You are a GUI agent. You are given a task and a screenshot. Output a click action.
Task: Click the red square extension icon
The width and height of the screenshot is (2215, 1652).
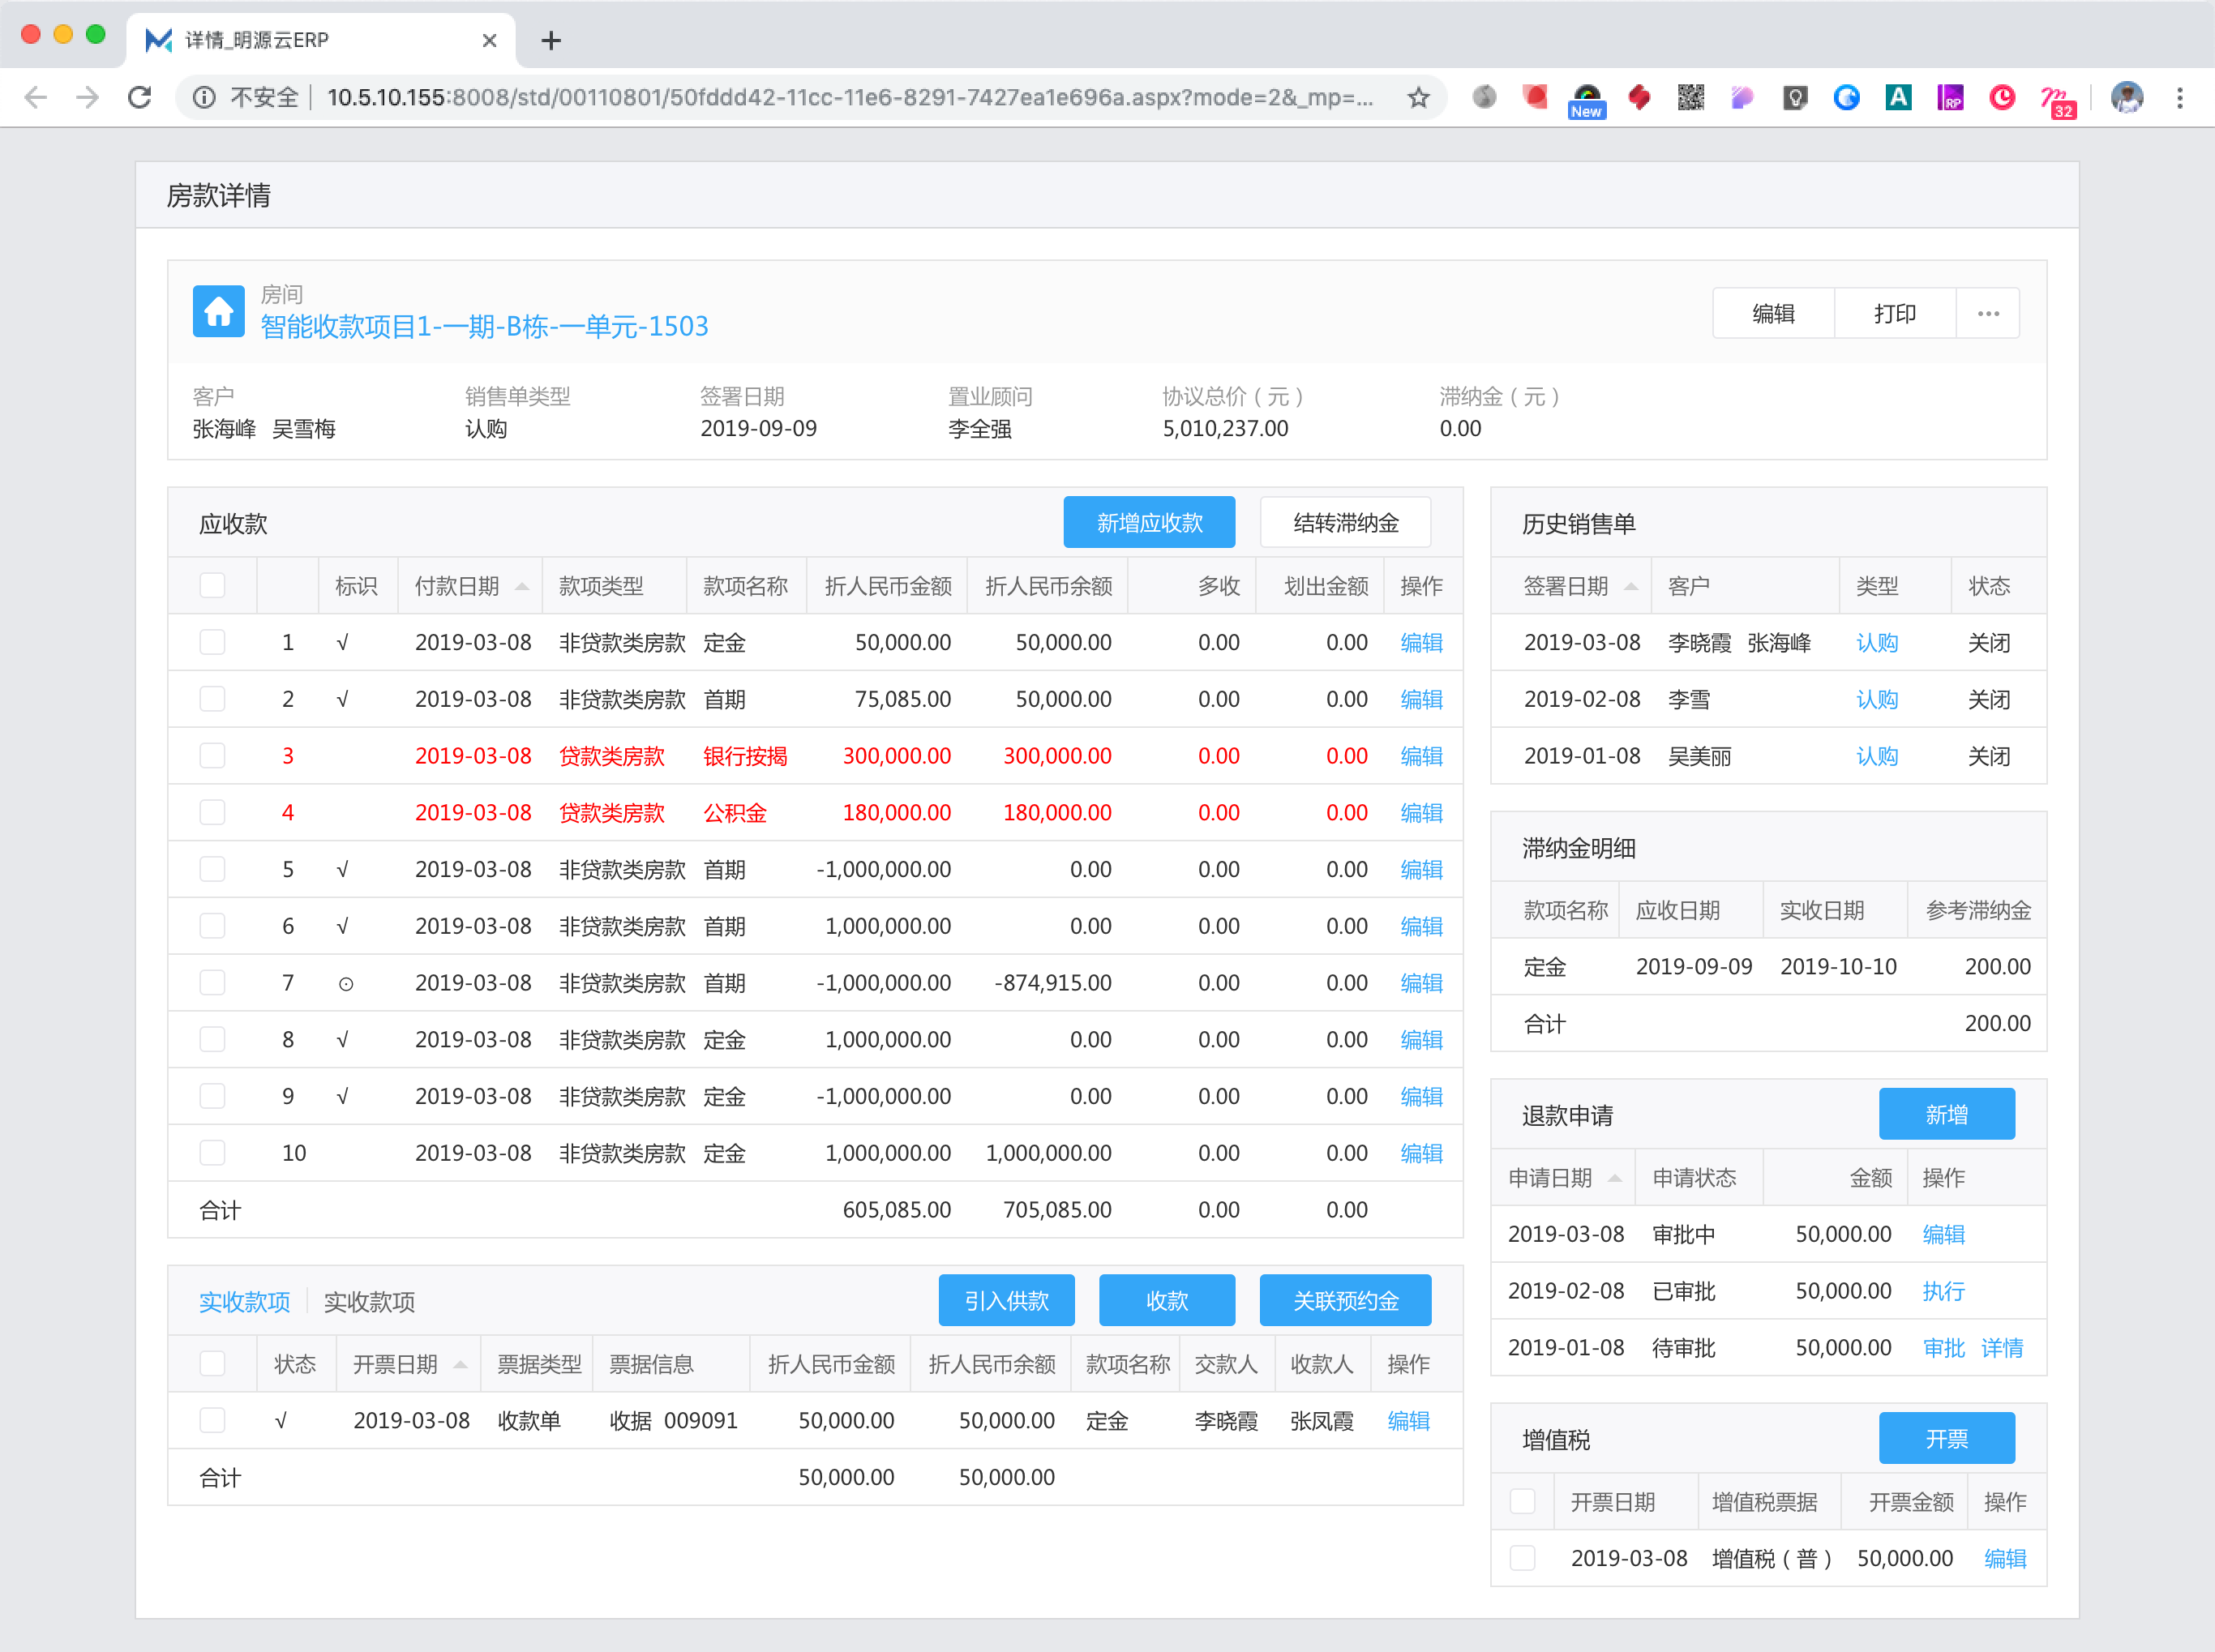(x=1535, y=97)
